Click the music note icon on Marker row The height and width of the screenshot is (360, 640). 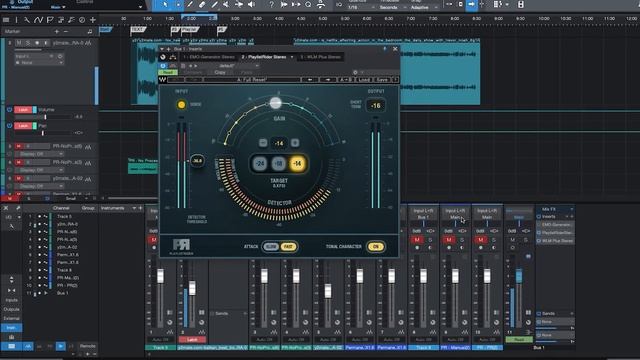click(90, 31)
